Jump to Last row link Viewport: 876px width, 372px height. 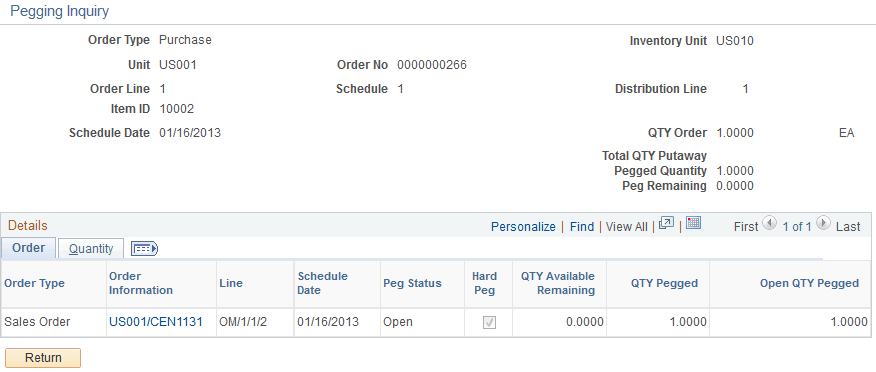point(848,226)
